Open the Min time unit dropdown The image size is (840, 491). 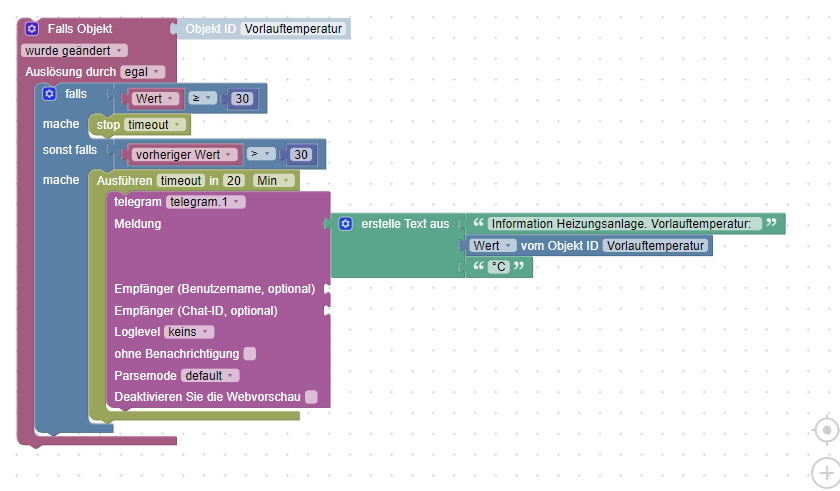click(274, 180)
